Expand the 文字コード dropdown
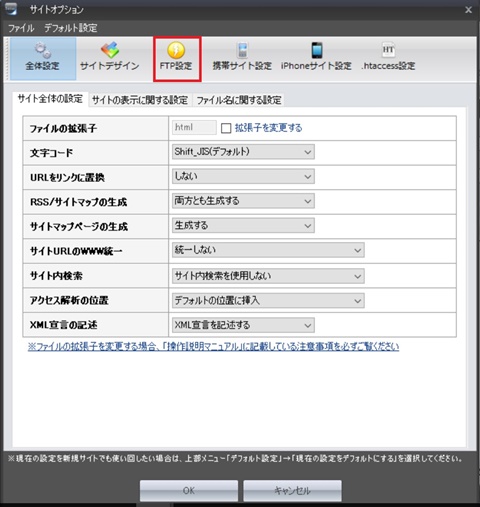This screenshot has width=480, height=507. point(243,152)
